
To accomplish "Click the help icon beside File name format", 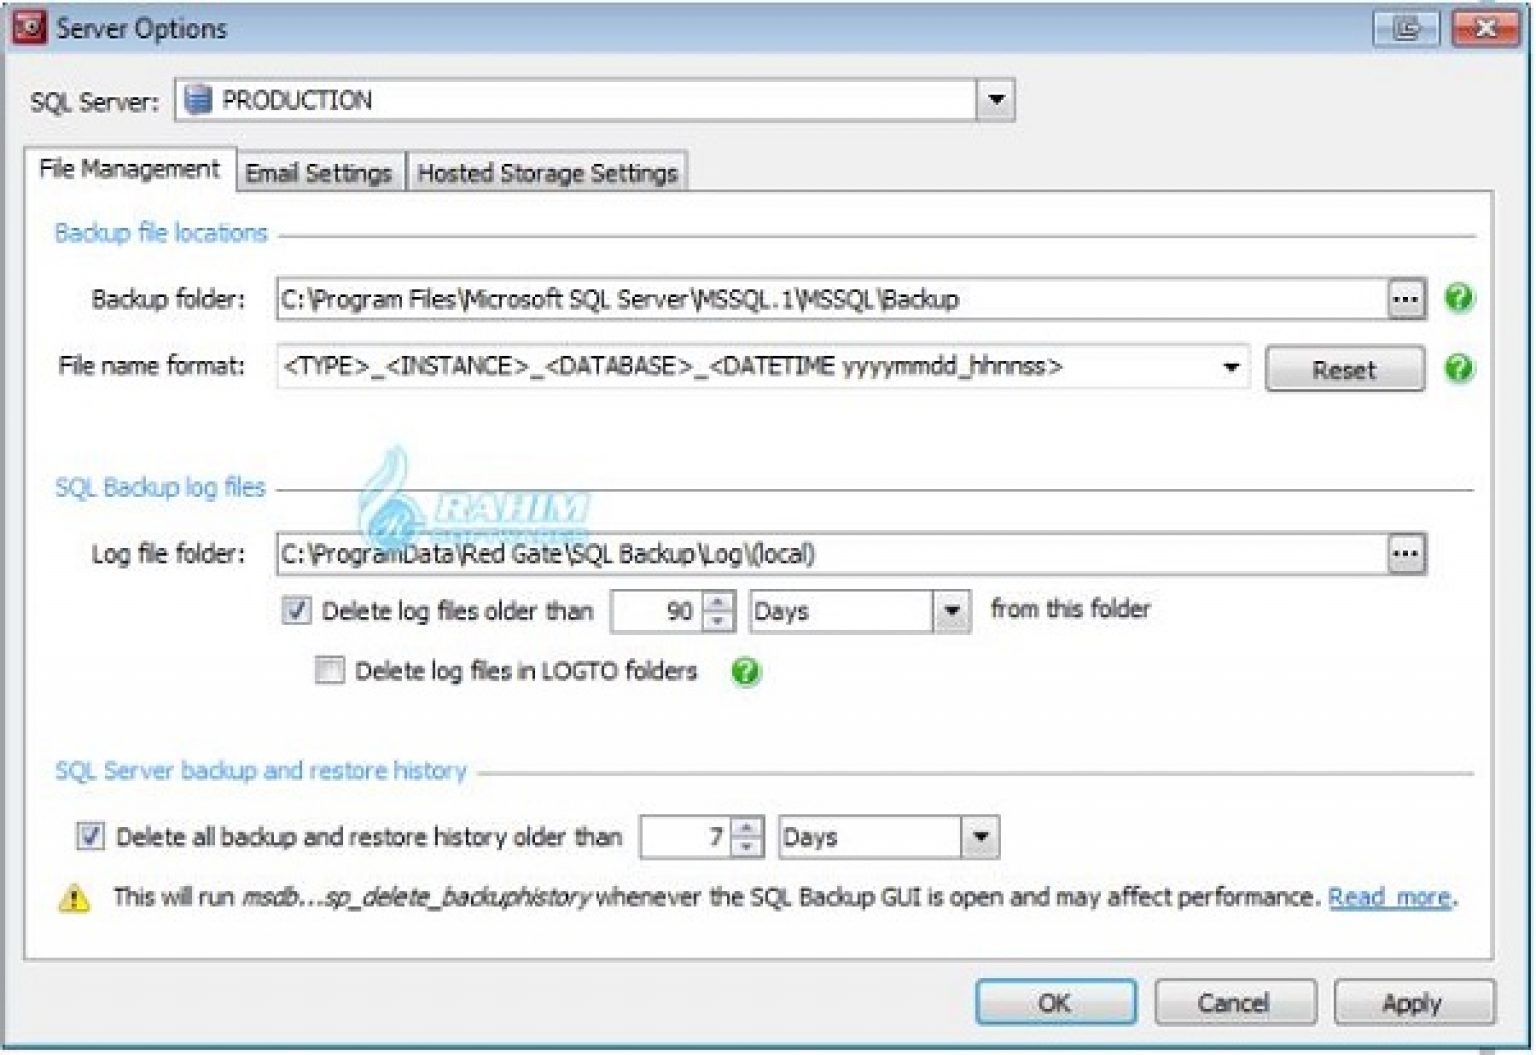I will [x=1459, y=368].
